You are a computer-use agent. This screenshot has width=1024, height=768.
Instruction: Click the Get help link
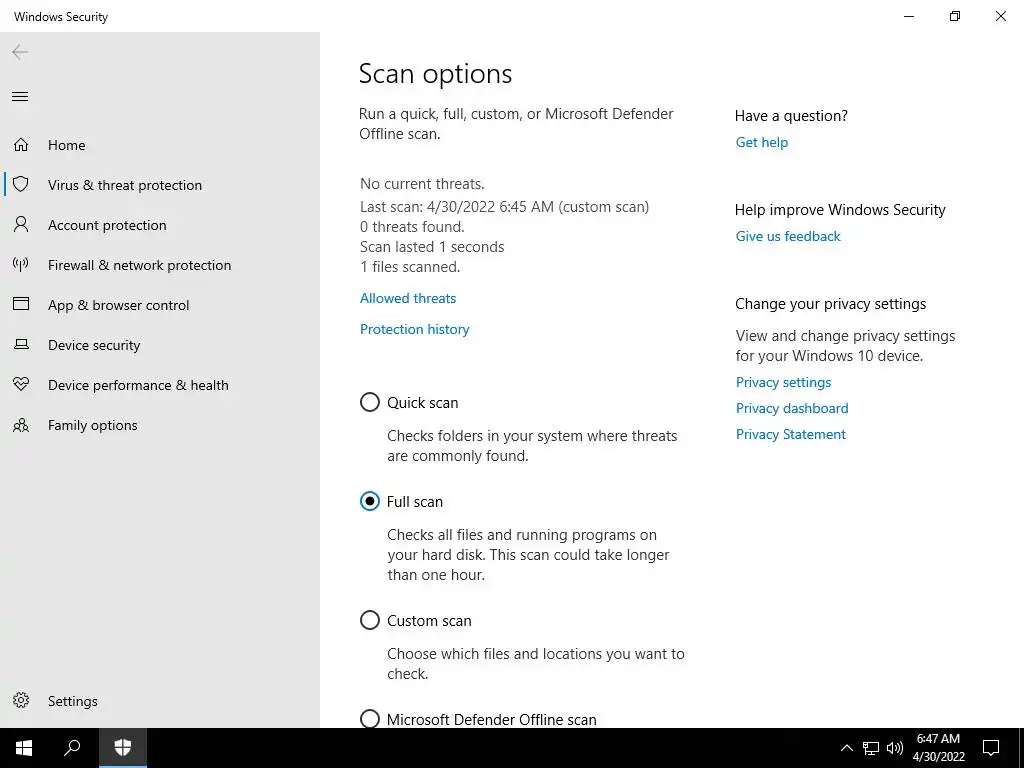pyautogui.click(x=761, y=142)
